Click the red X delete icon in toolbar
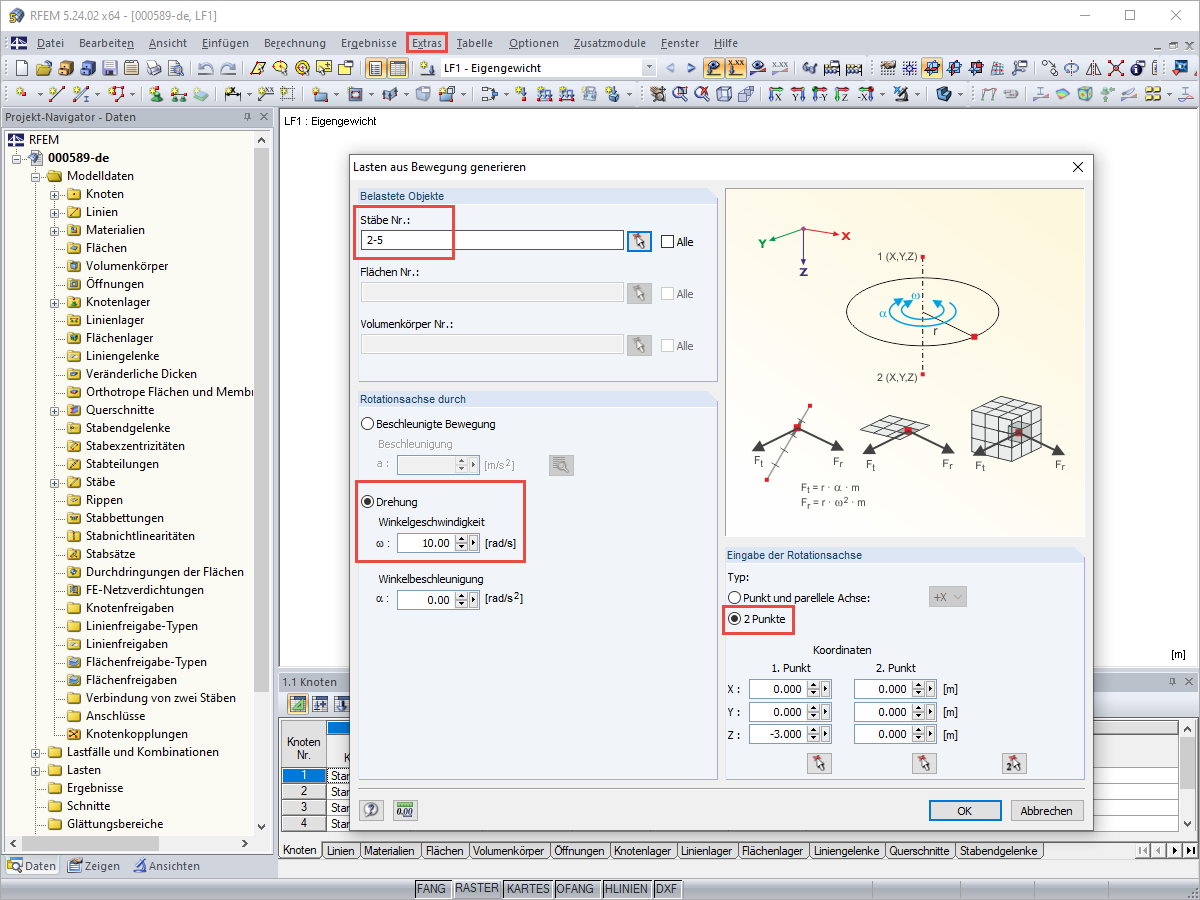This screenshot has height=900, width=1200. pos(1115,68)
